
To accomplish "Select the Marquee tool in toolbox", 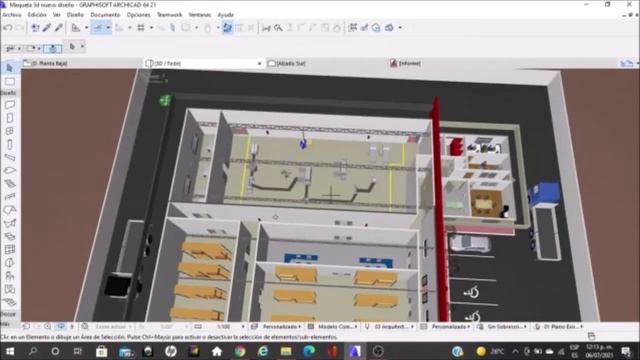I will coord(10,82).
